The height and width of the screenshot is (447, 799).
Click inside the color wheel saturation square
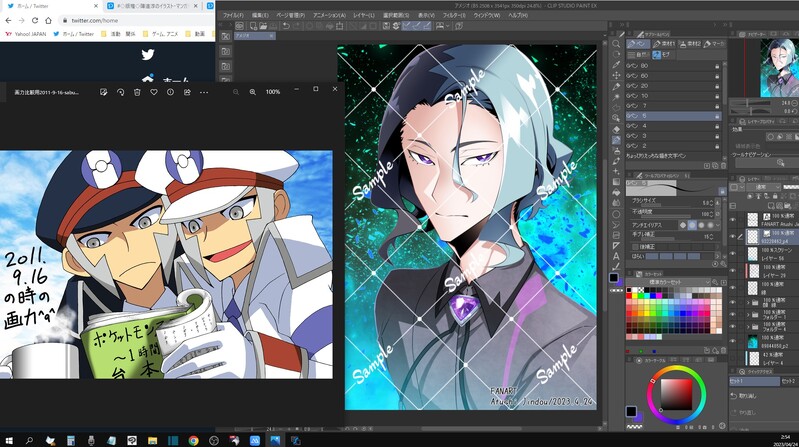(676, 393)
